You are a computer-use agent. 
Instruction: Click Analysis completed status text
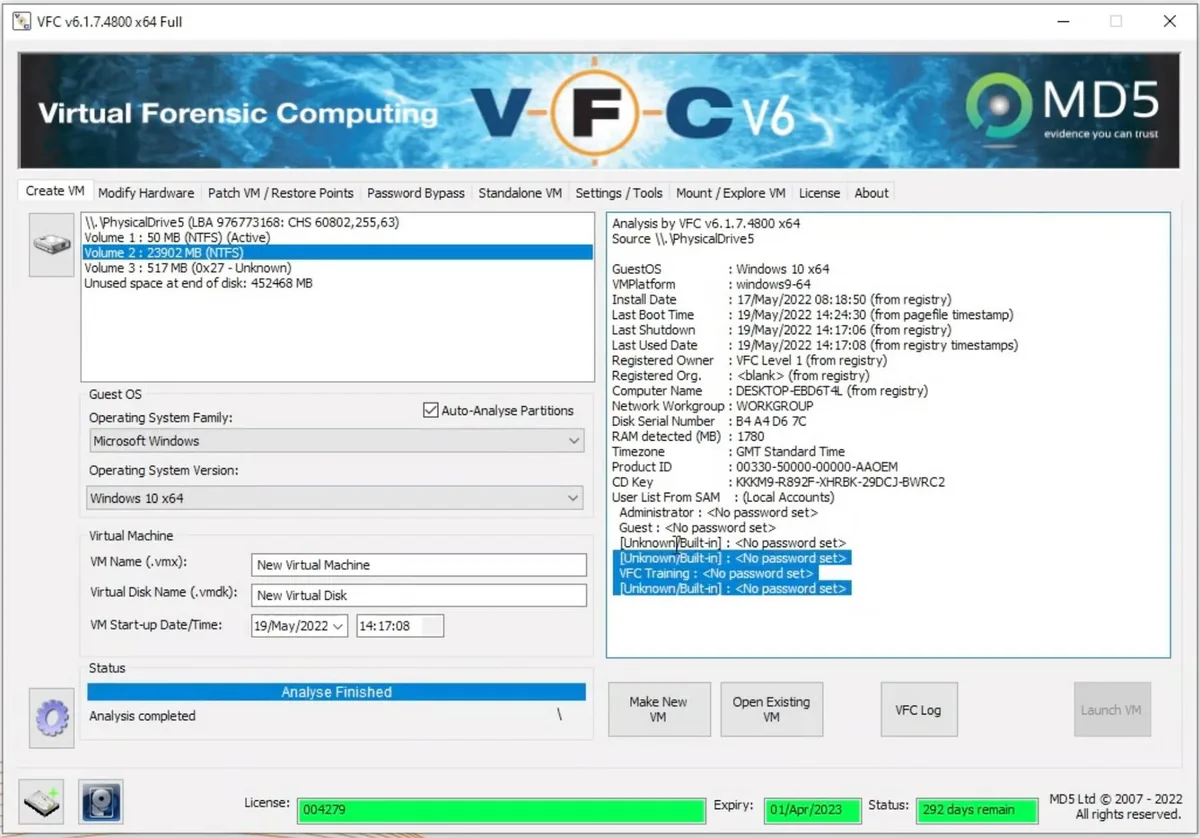click(x=142, y=716)
